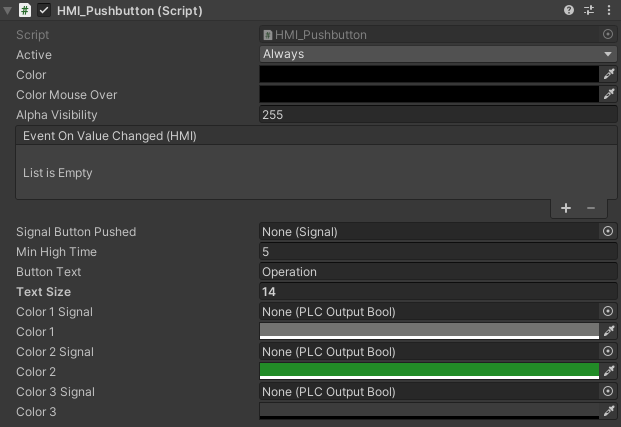This screenshot has width=621, height=427.
Task: Open the component help reference icon
Action: 569,10
